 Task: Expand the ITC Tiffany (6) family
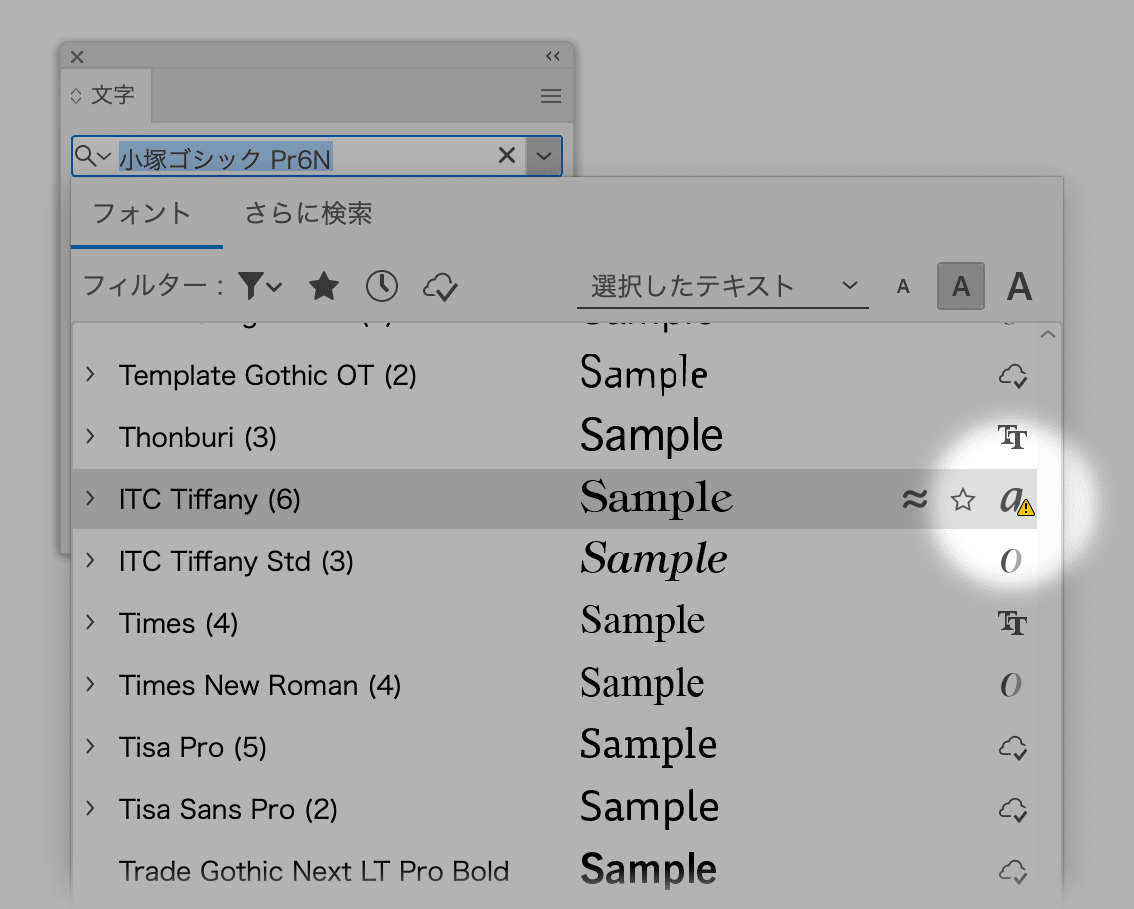point(90,498)
